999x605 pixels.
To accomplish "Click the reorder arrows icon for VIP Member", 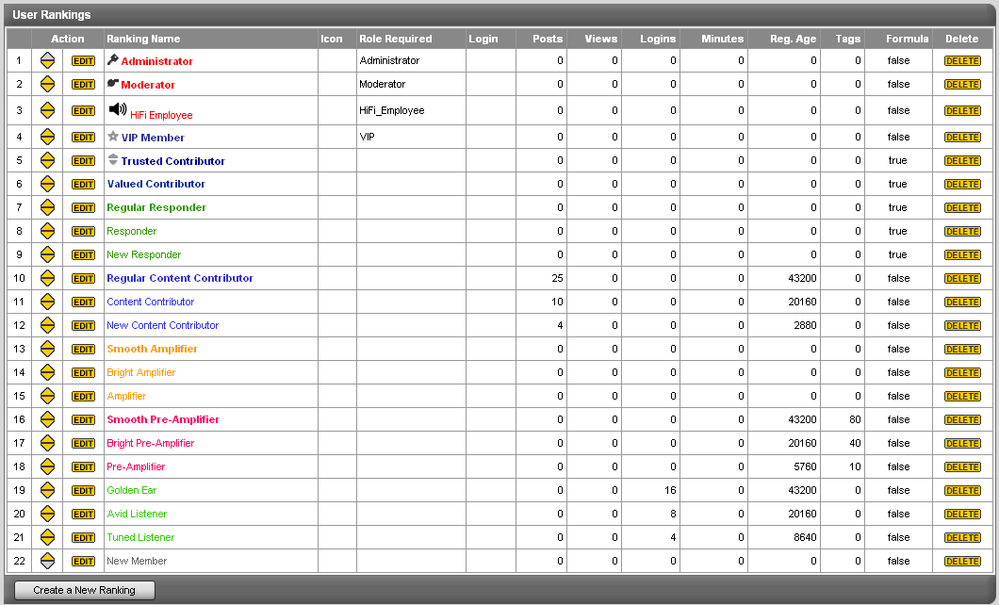I will pyautogui.click(x=47, y=137).
